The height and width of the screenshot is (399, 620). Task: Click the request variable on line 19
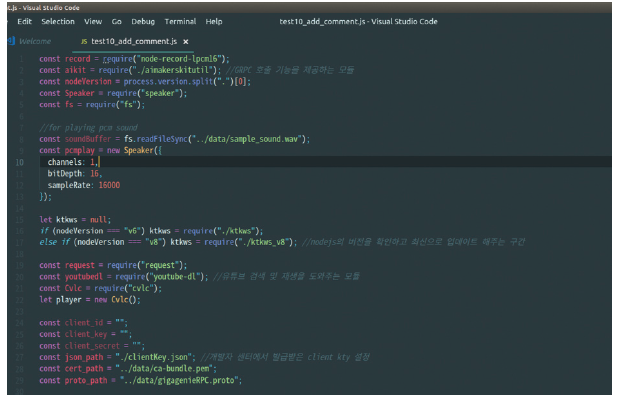click(79, 265)
